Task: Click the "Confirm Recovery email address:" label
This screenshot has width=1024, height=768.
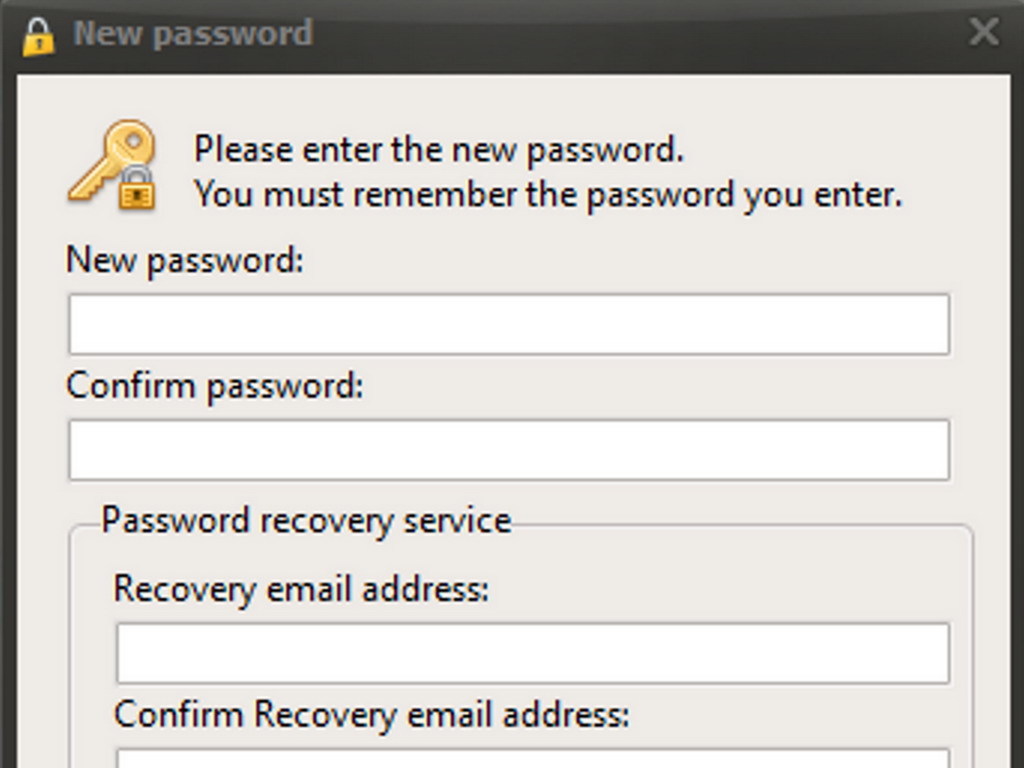Action: tap(371, 715)
